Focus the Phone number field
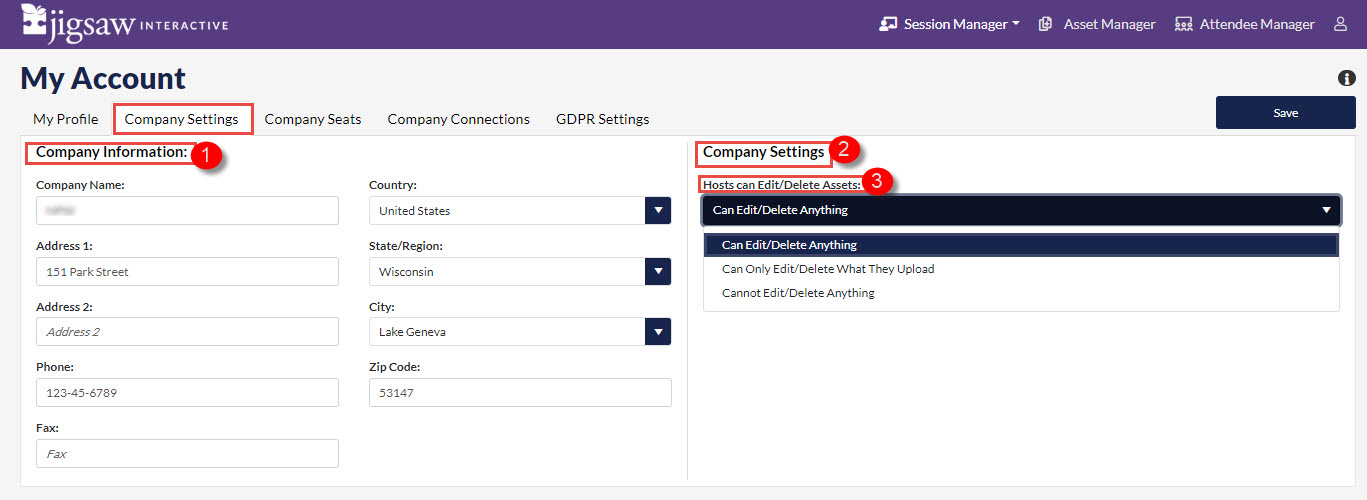1367x500 pixels. tap(187, 393)
